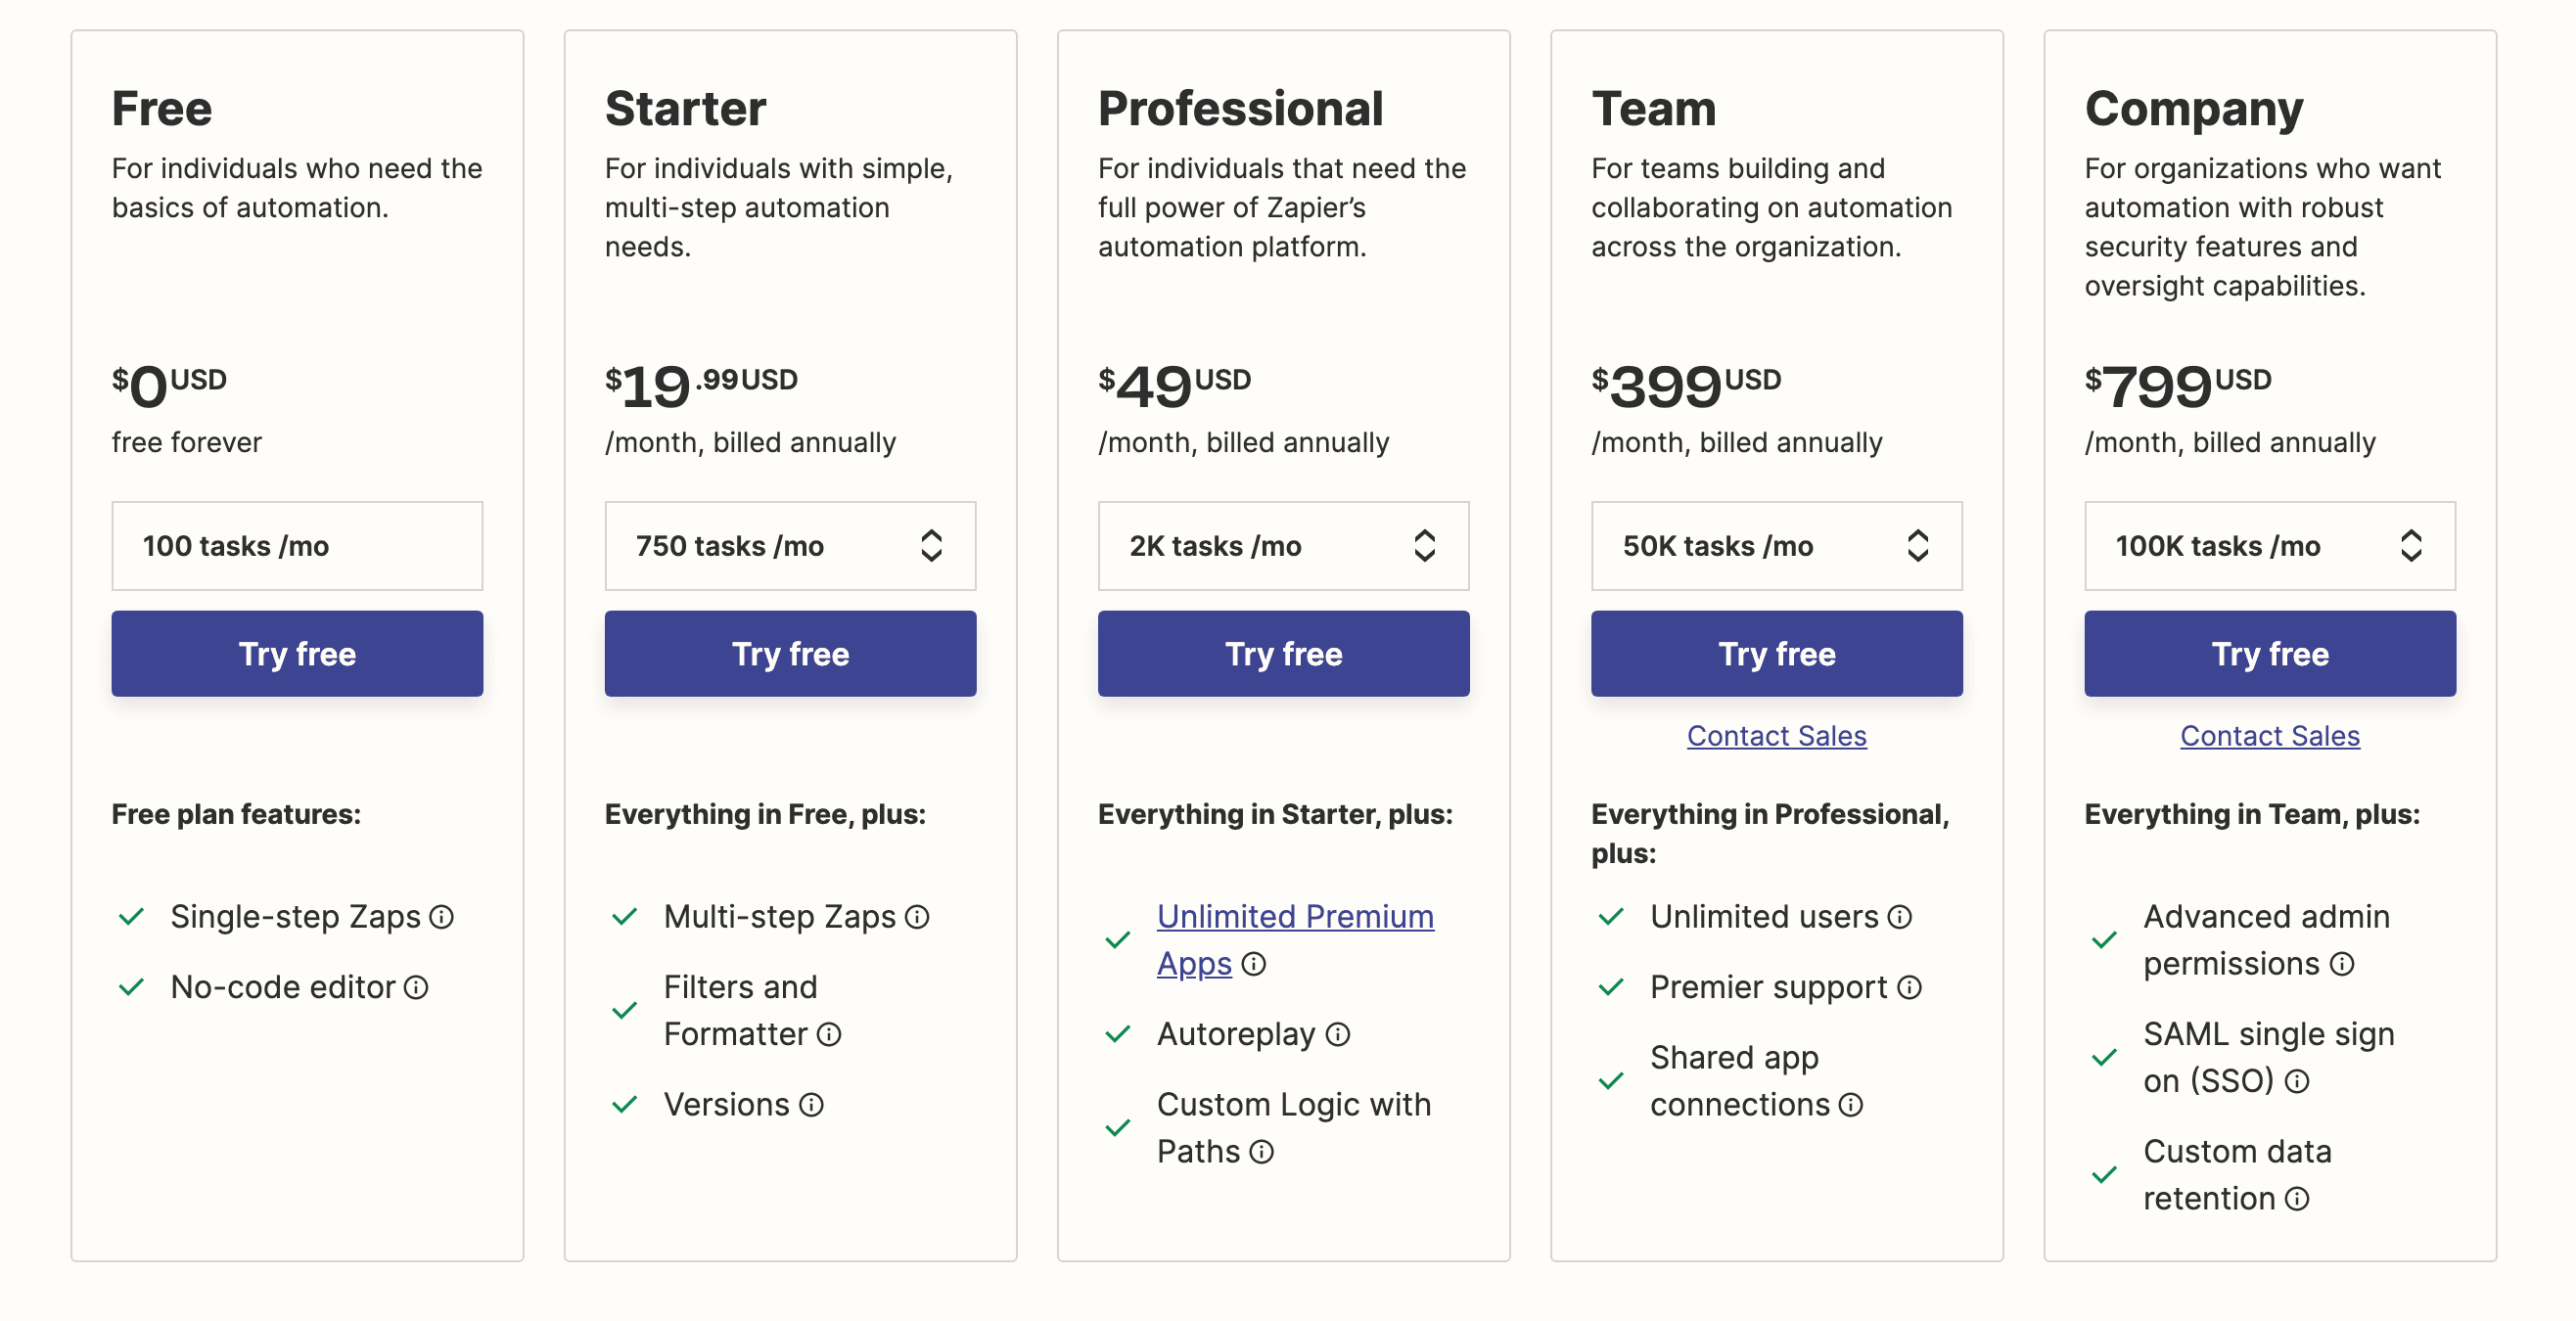Click the Premier support info icon
This screenshot has height=1321, width=2576.
pyautogui.click(x=1909, y=988)
